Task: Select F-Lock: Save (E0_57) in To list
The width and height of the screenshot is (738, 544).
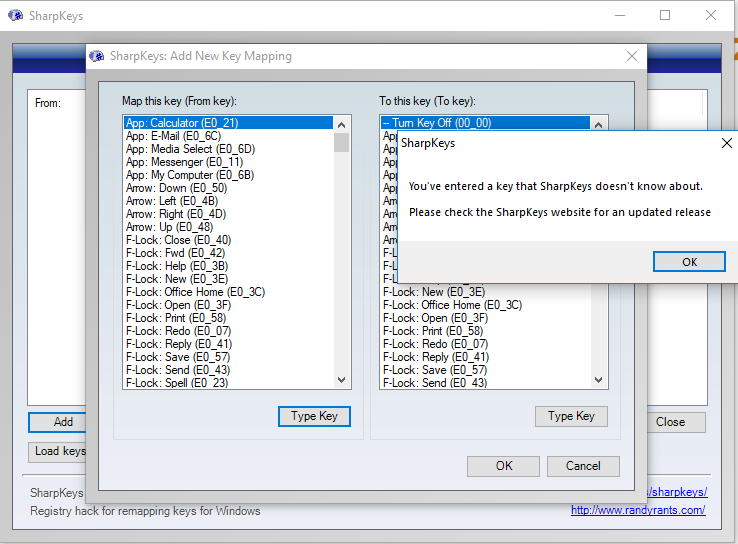Action: pos(485,370)
